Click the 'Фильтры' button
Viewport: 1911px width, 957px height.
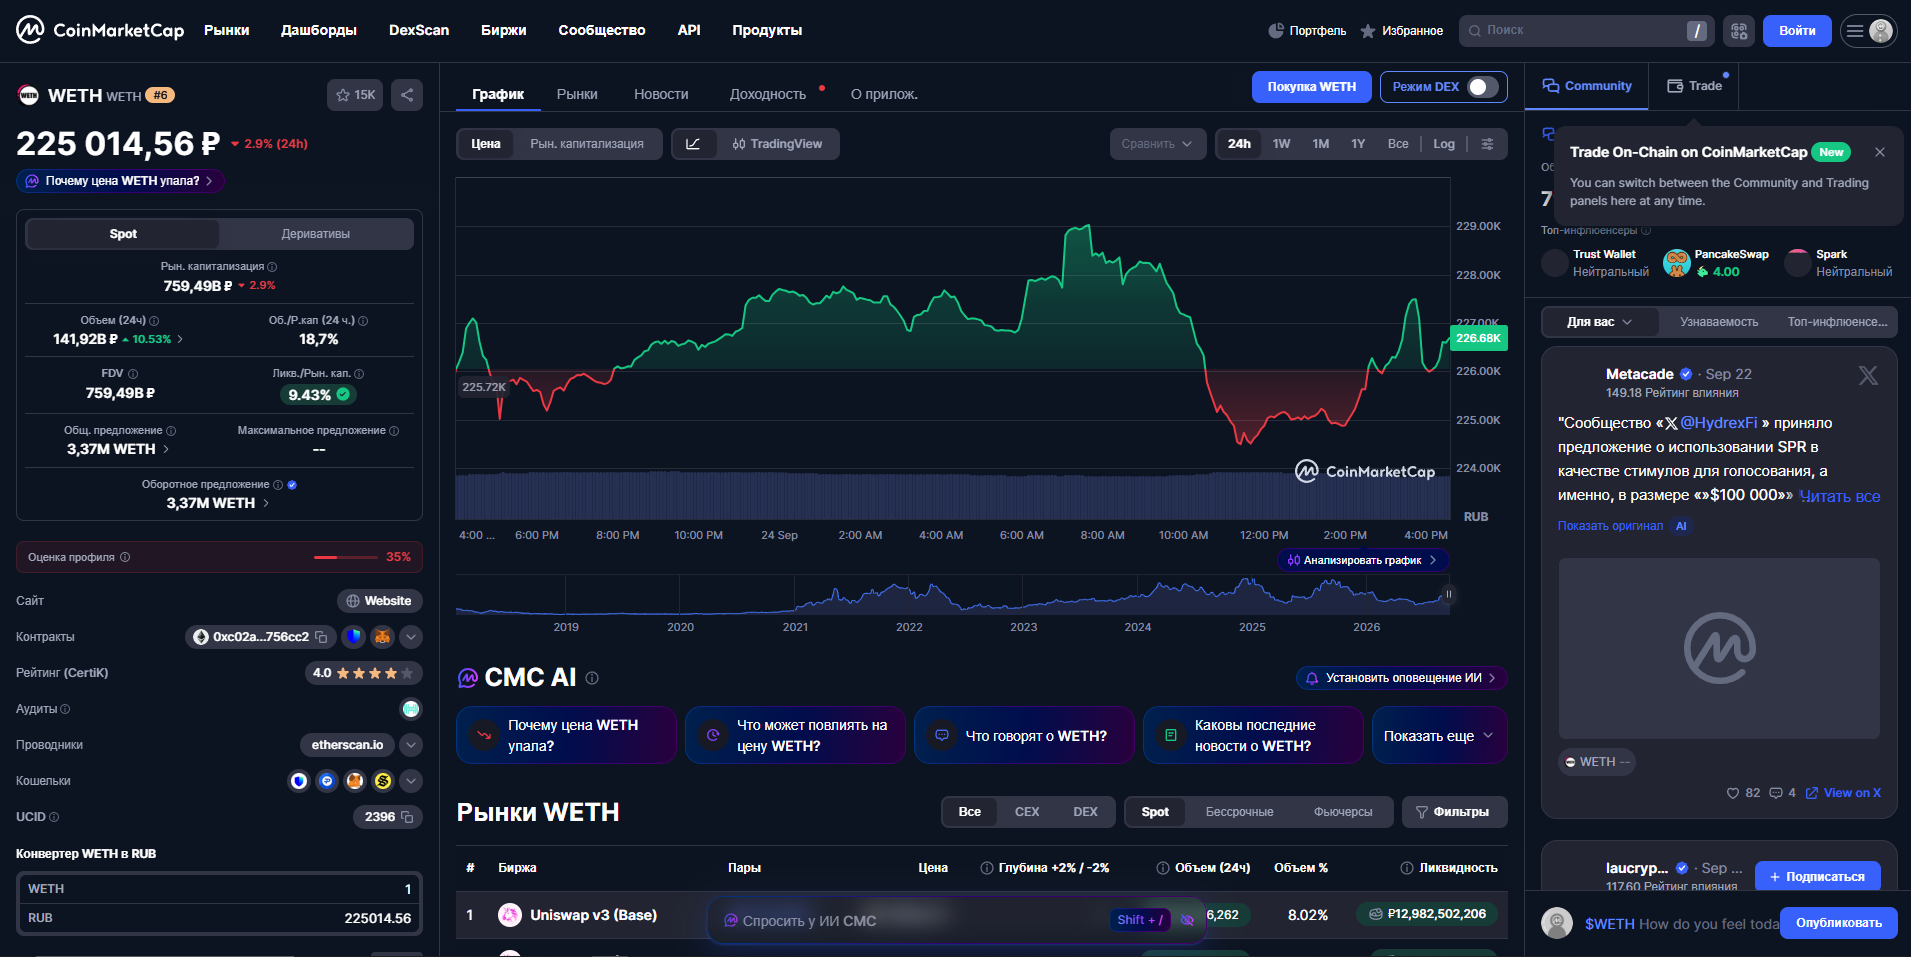pyautogui.click(x=1454, y=812)
